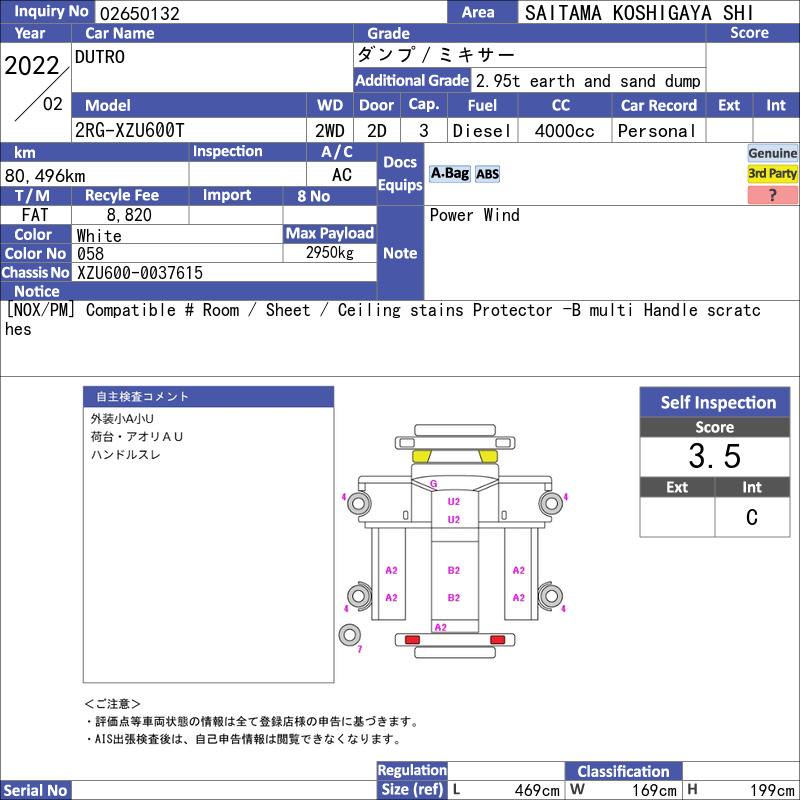Viewport: 800px width, 800px height.
Task: Click the width value 169cm
Action: click(x=654, y=790)
